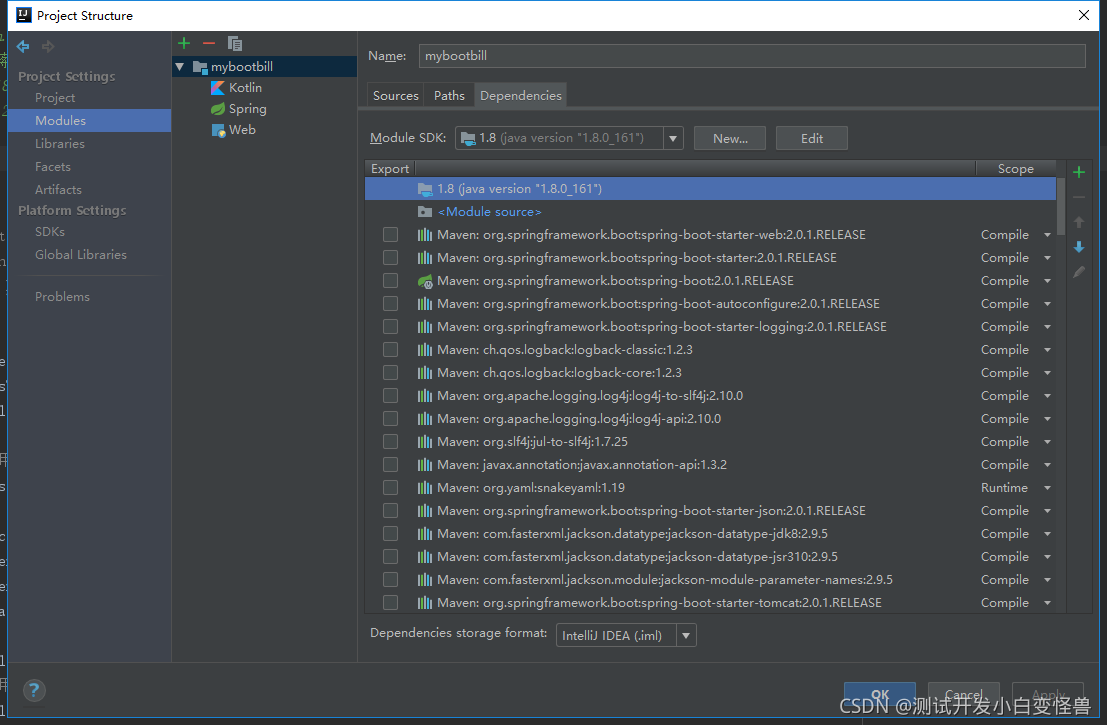This screenshot has width=1107, height=725.
Task: Open Dependencies storage format dropdown
Action: [x=686, y=636]
